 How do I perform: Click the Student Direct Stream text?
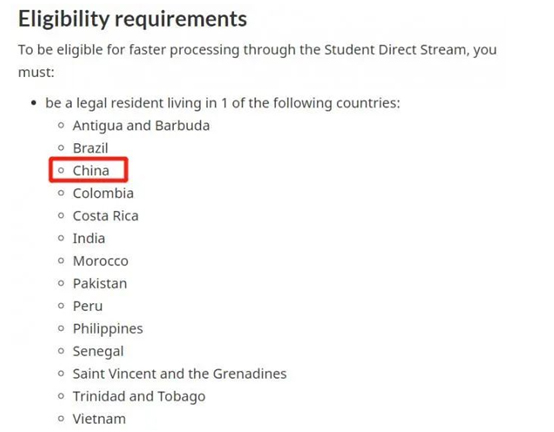point(395,50)
